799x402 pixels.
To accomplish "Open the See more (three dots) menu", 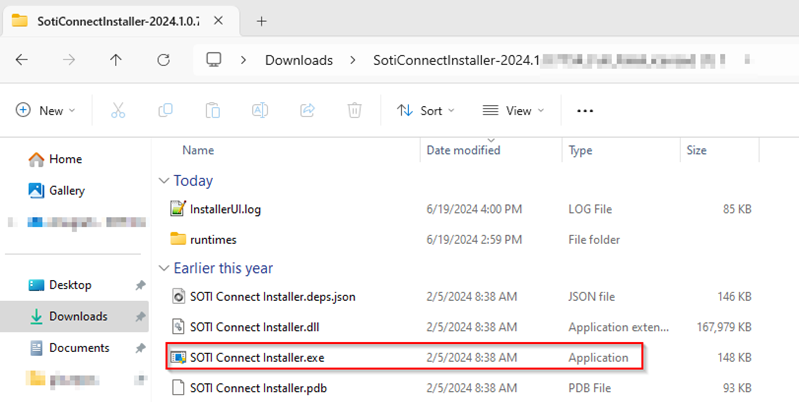I will click(585, 111).
